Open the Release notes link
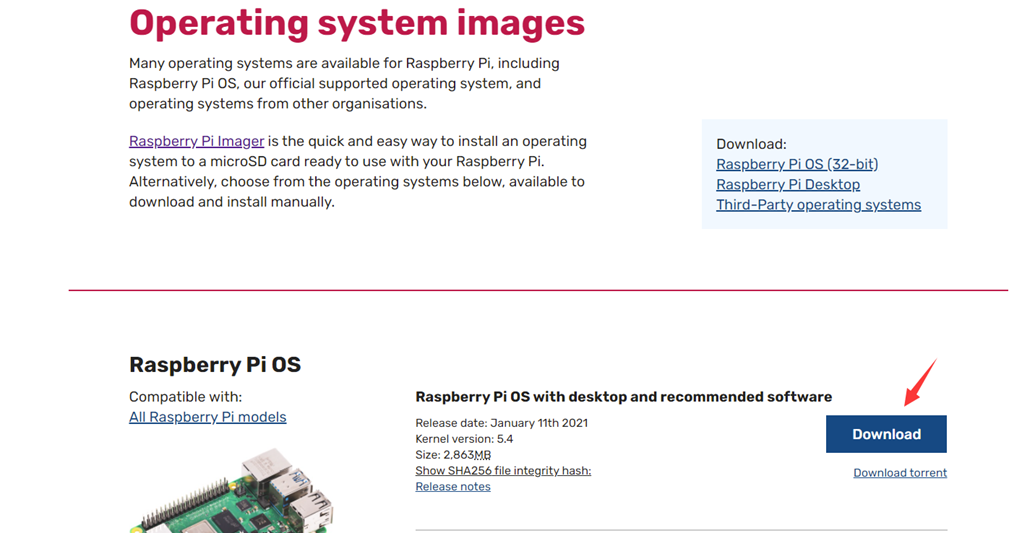The image size is (1022, 533). 453,487
